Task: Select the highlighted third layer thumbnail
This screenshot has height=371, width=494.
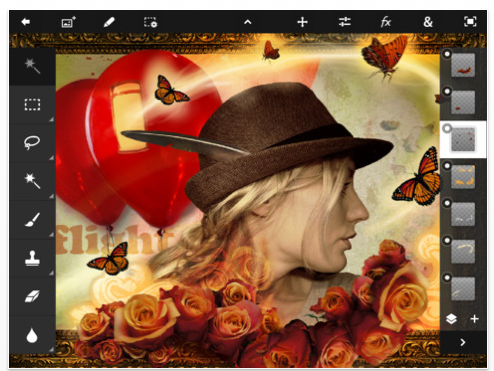Action: coord(463,140)
